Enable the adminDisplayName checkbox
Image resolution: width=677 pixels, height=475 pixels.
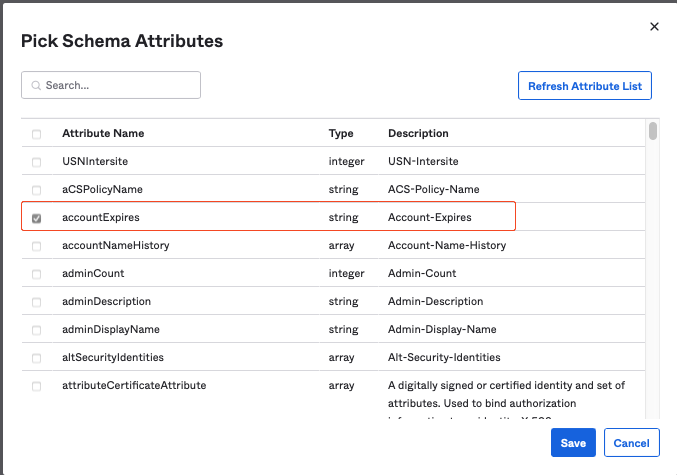click(37, 330)
